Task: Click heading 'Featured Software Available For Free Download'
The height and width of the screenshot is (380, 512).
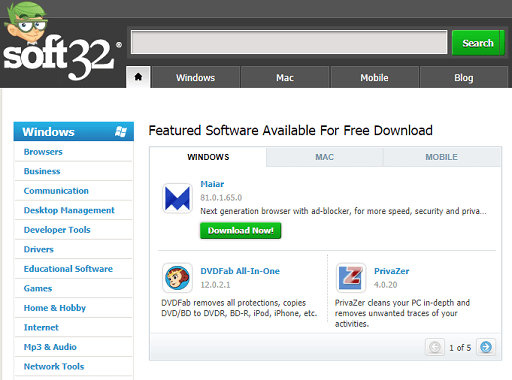Action: coord(291,130)
